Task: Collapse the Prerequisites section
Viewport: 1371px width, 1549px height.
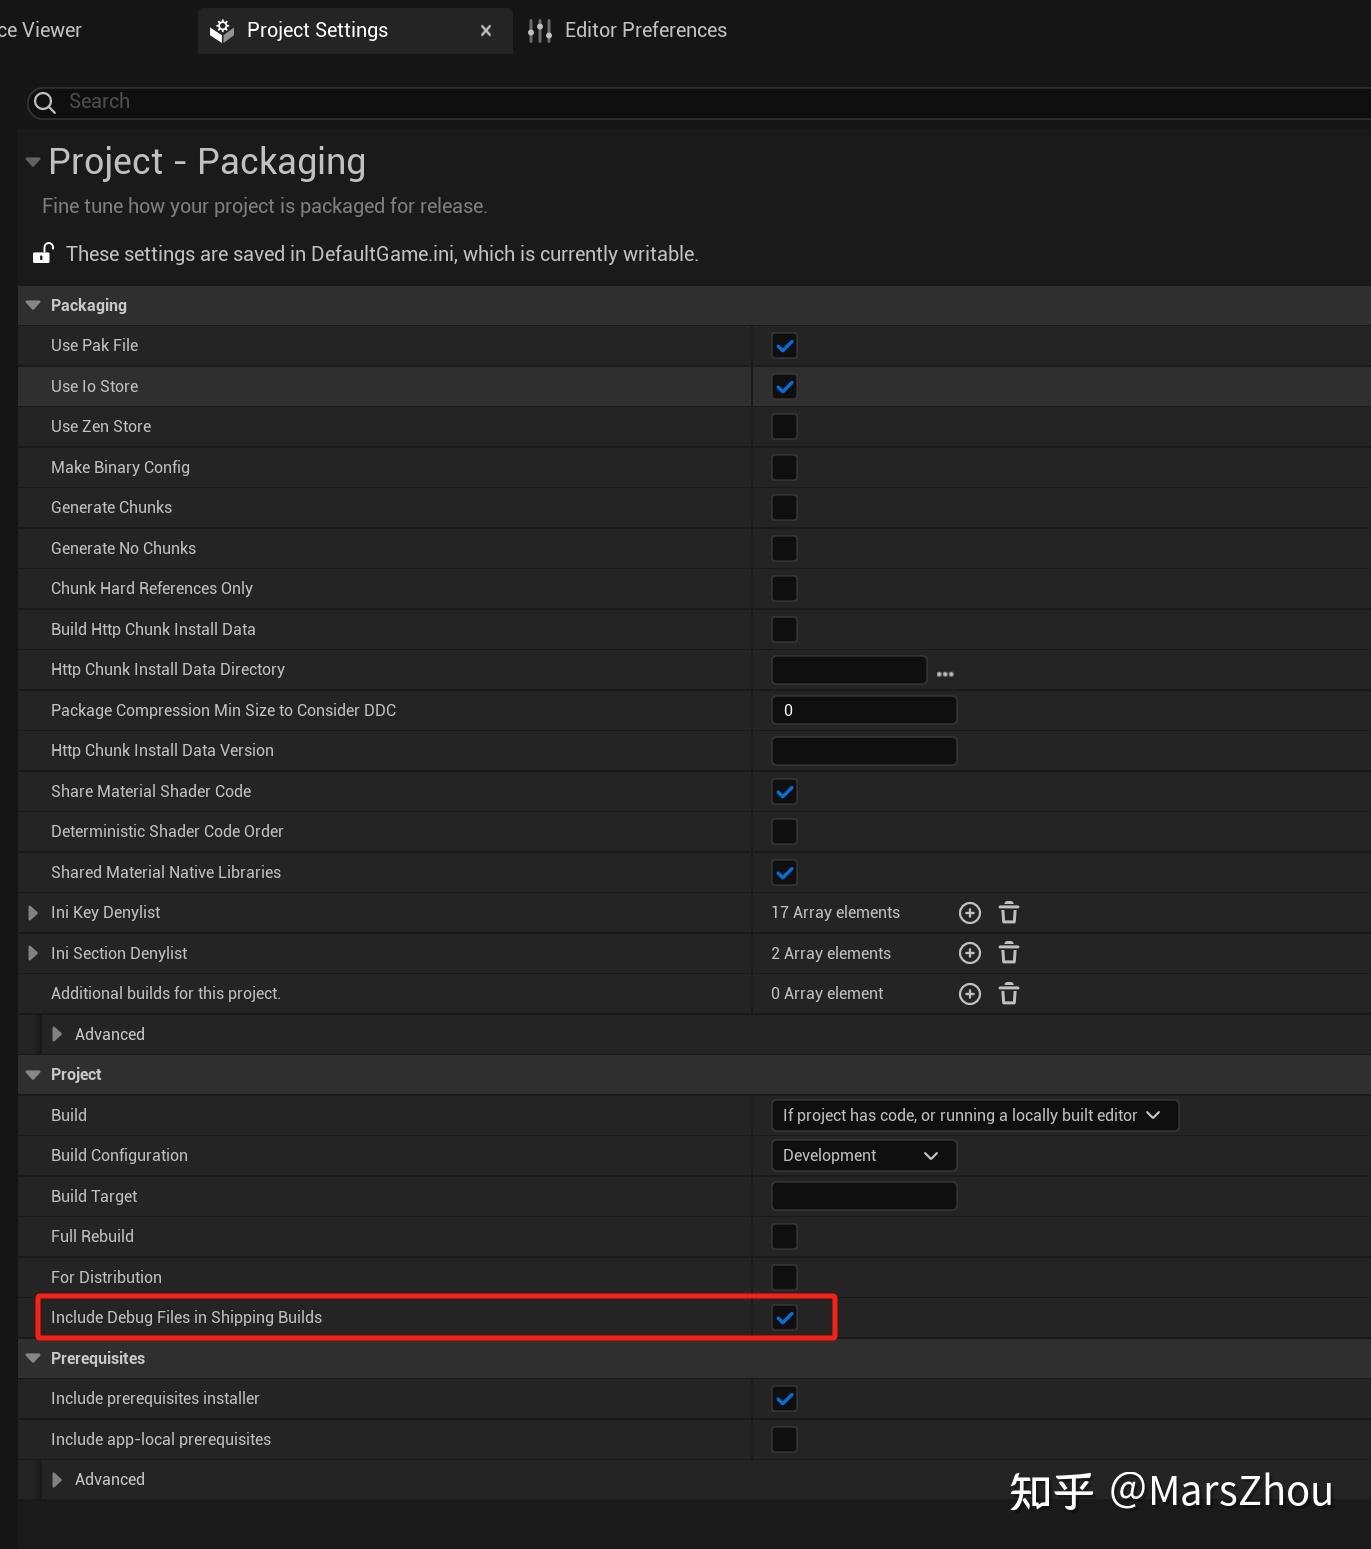Action: pos(33,1358)
